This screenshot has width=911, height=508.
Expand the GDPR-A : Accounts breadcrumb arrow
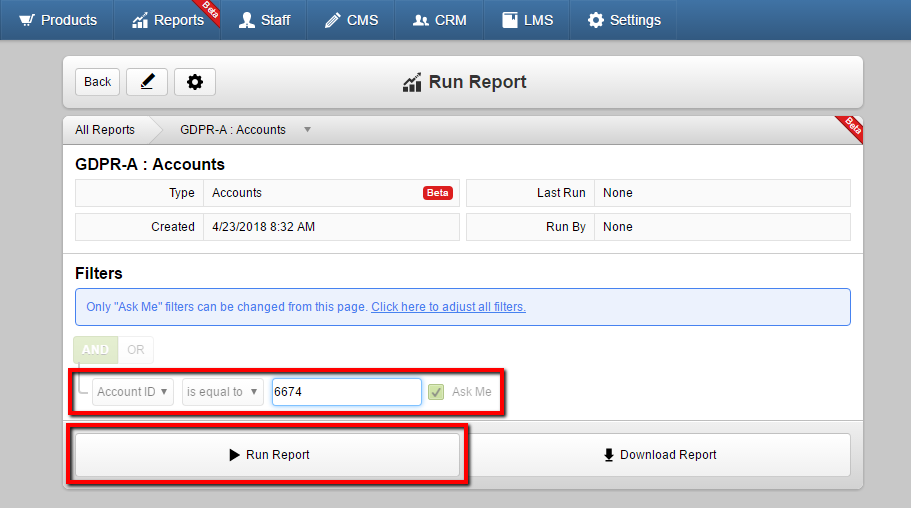click(x=307, y=130)
